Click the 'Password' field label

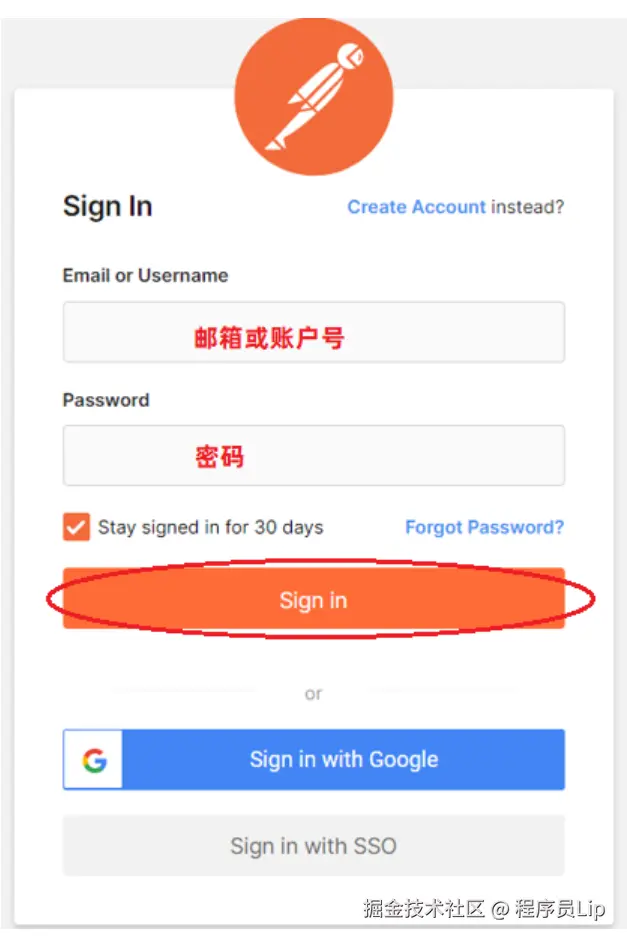(106, 400)
